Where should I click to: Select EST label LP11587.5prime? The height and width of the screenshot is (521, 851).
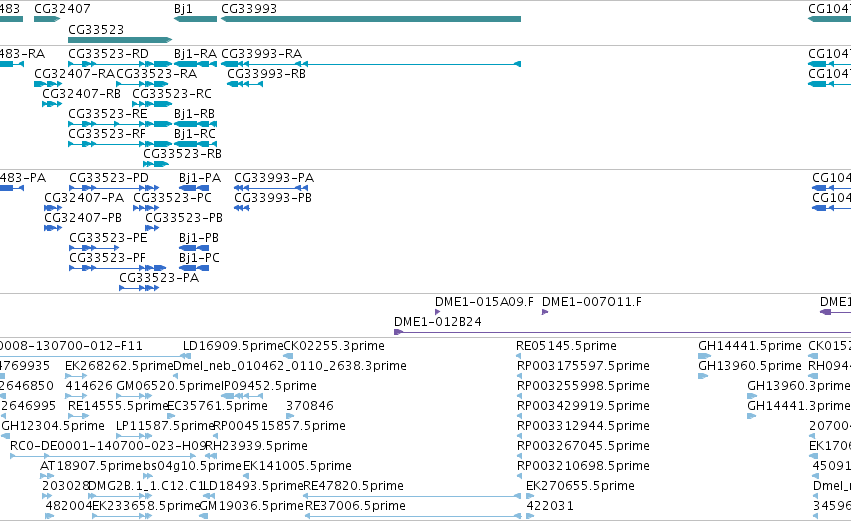166,426
